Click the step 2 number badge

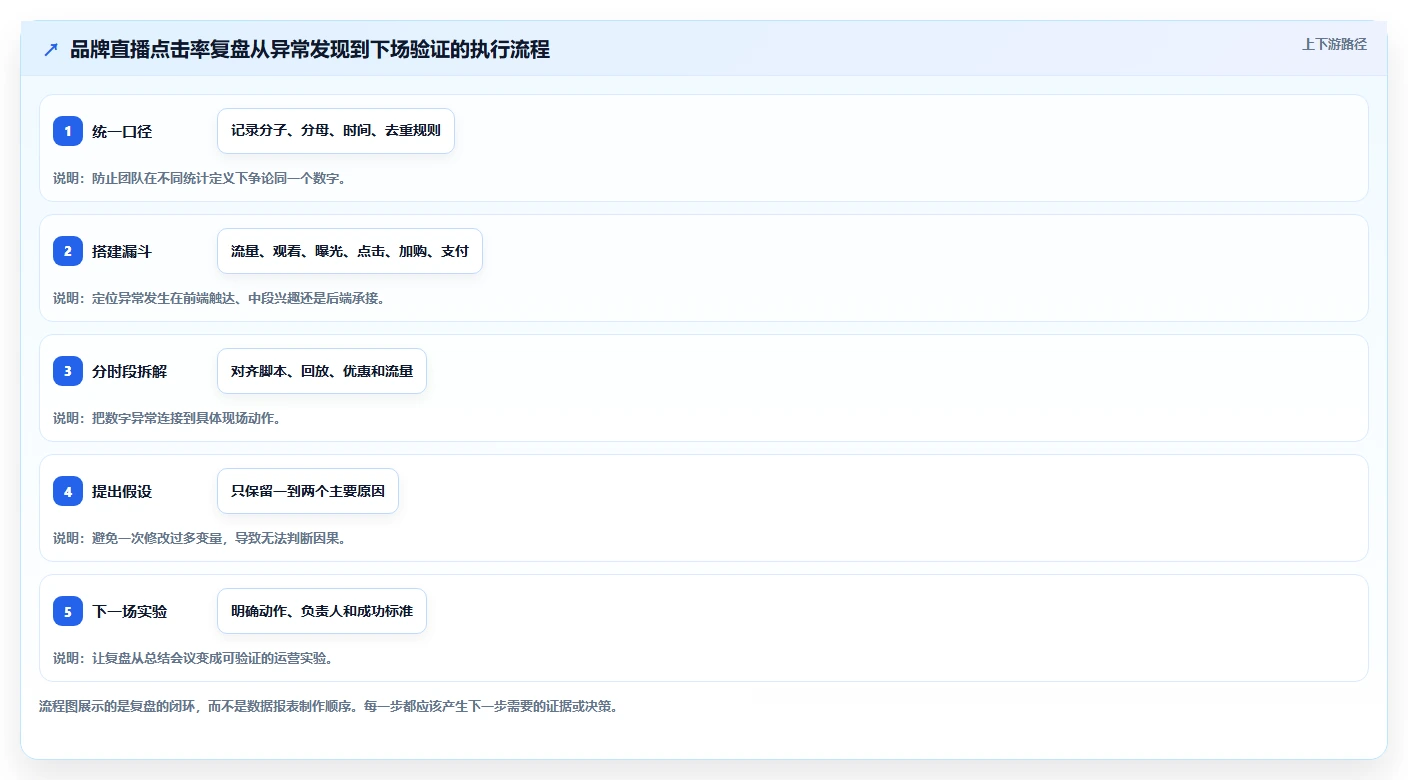pyautogui.click(x=68, y=251)
